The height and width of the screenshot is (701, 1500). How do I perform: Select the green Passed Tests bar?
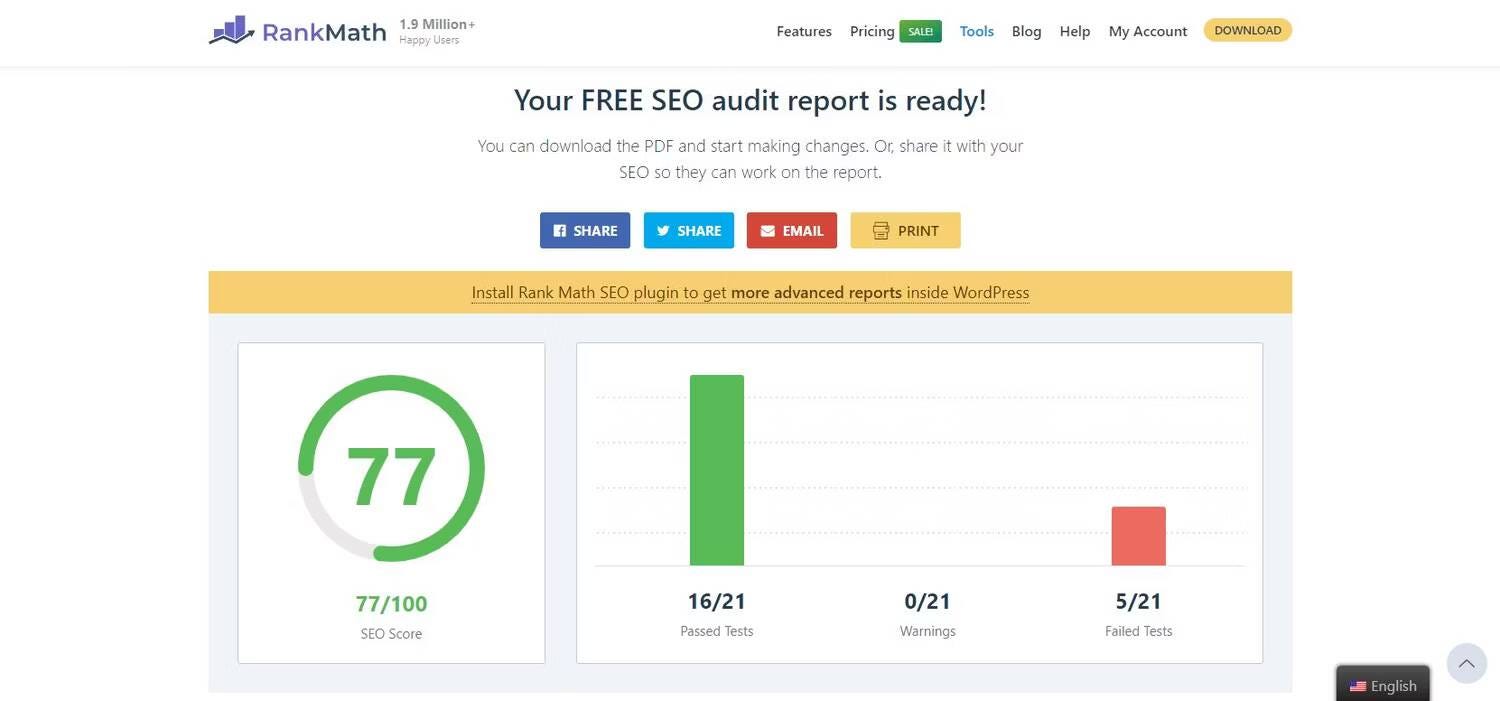[717, 470]
